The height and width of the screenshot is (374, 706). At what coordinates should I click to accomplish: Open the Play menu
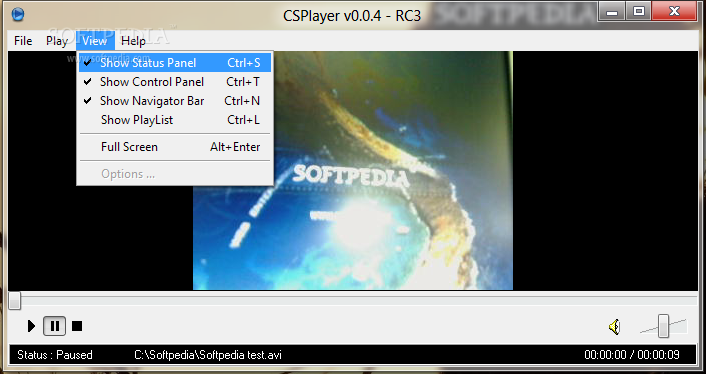[57, 41]
